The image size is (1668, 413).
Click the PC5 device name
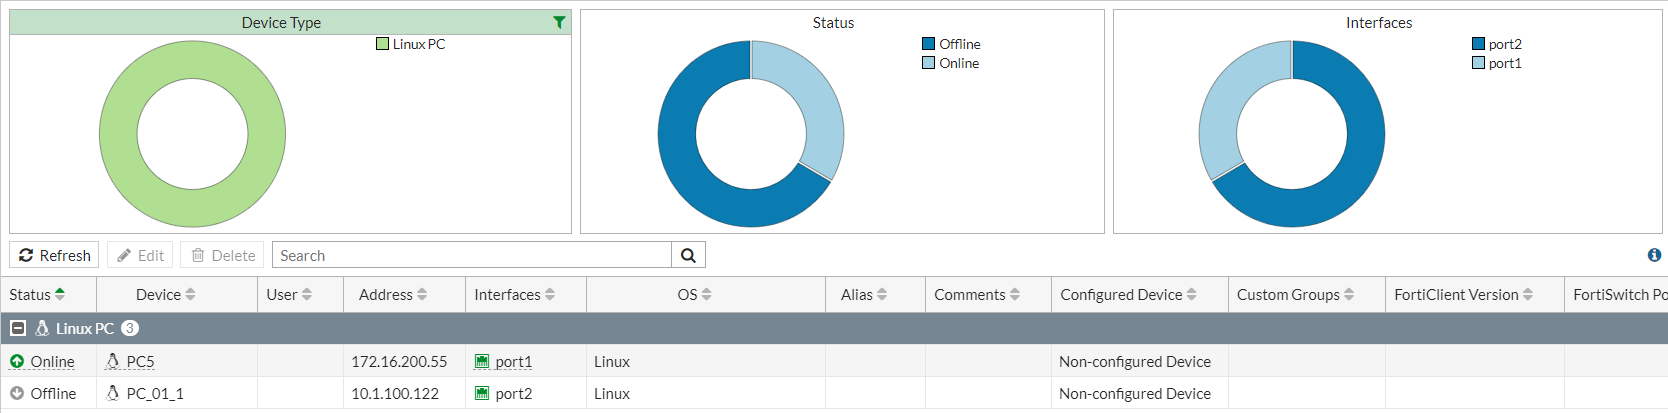140,361
